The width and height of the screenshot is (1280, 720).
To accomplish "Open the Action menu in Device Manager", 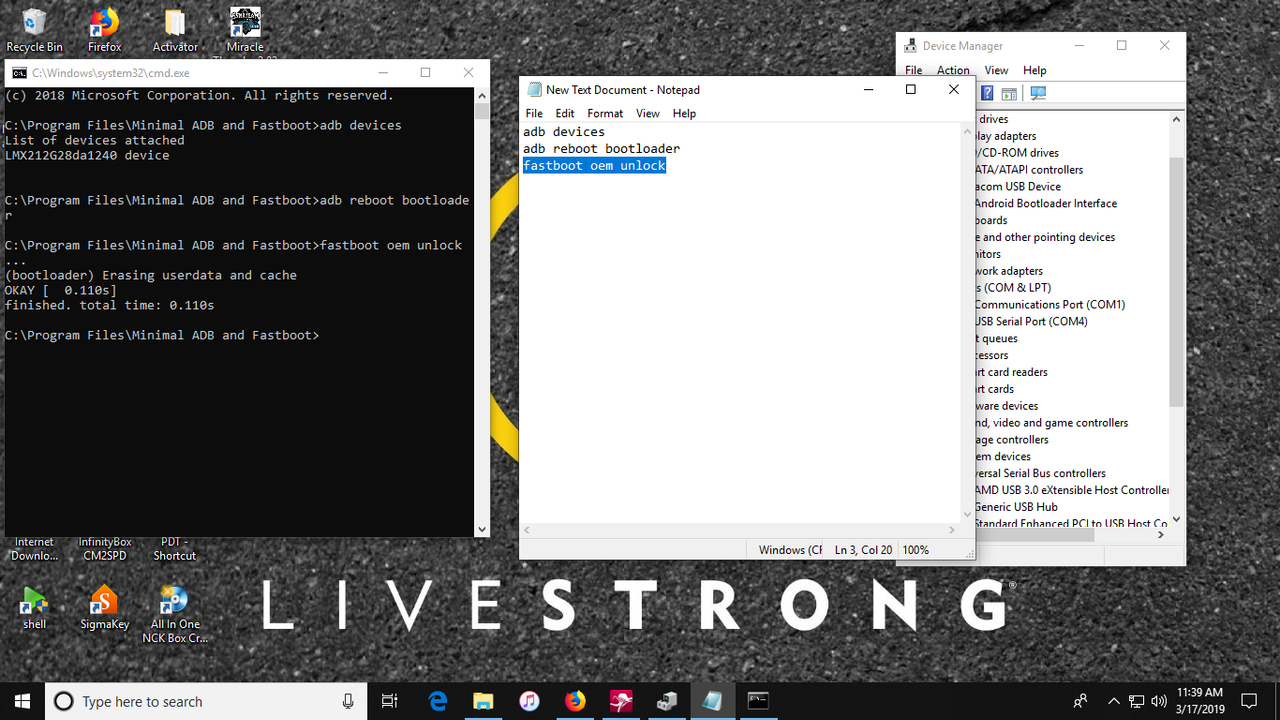I will [953, 70].
